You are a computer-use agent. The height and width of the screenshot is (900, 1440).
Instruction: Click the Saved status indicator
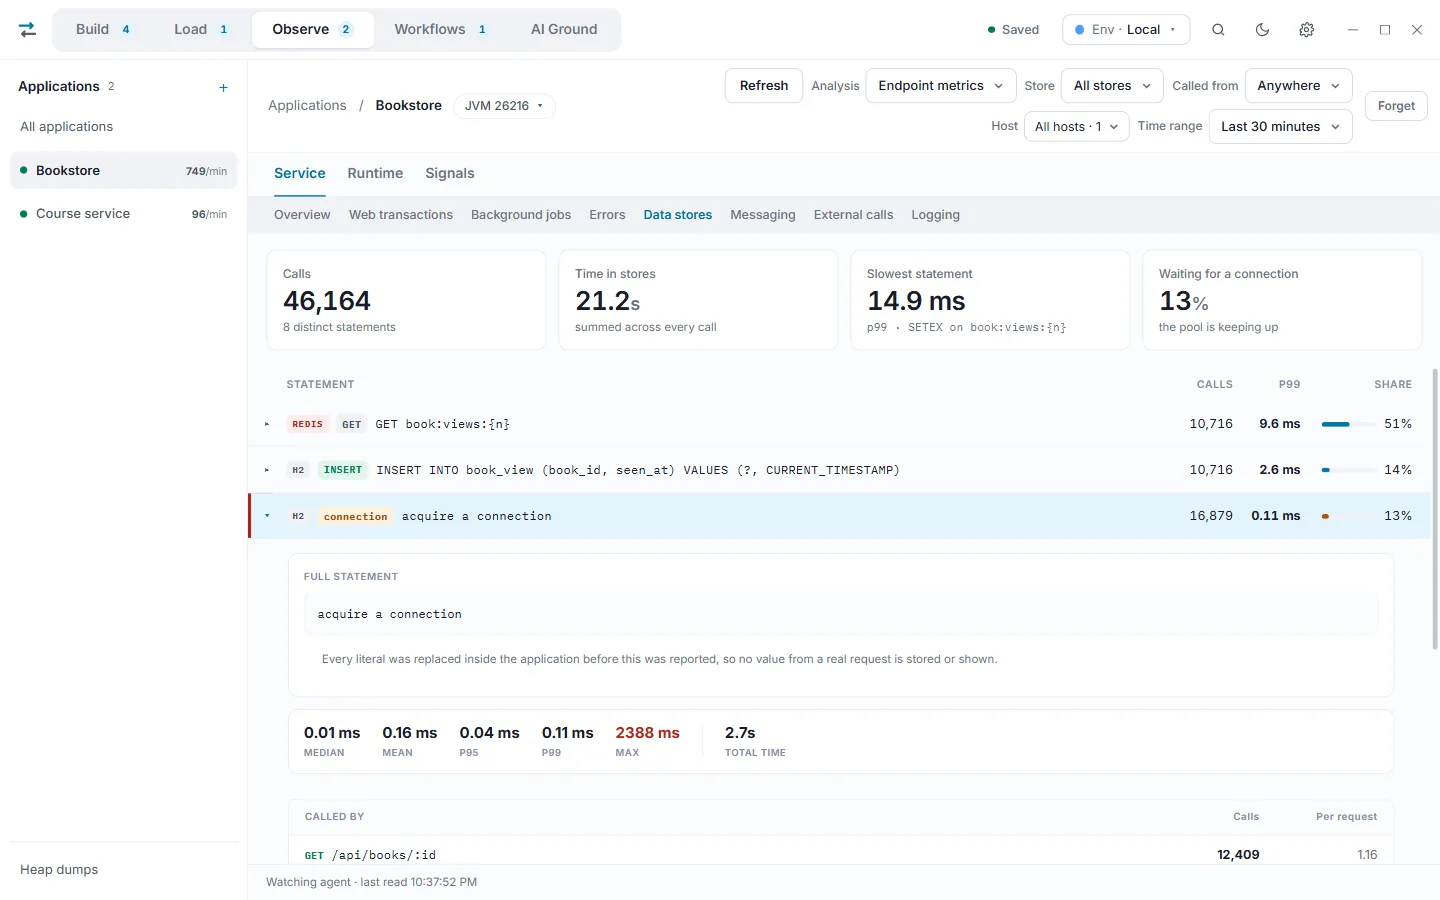[x=1013, y=30]
